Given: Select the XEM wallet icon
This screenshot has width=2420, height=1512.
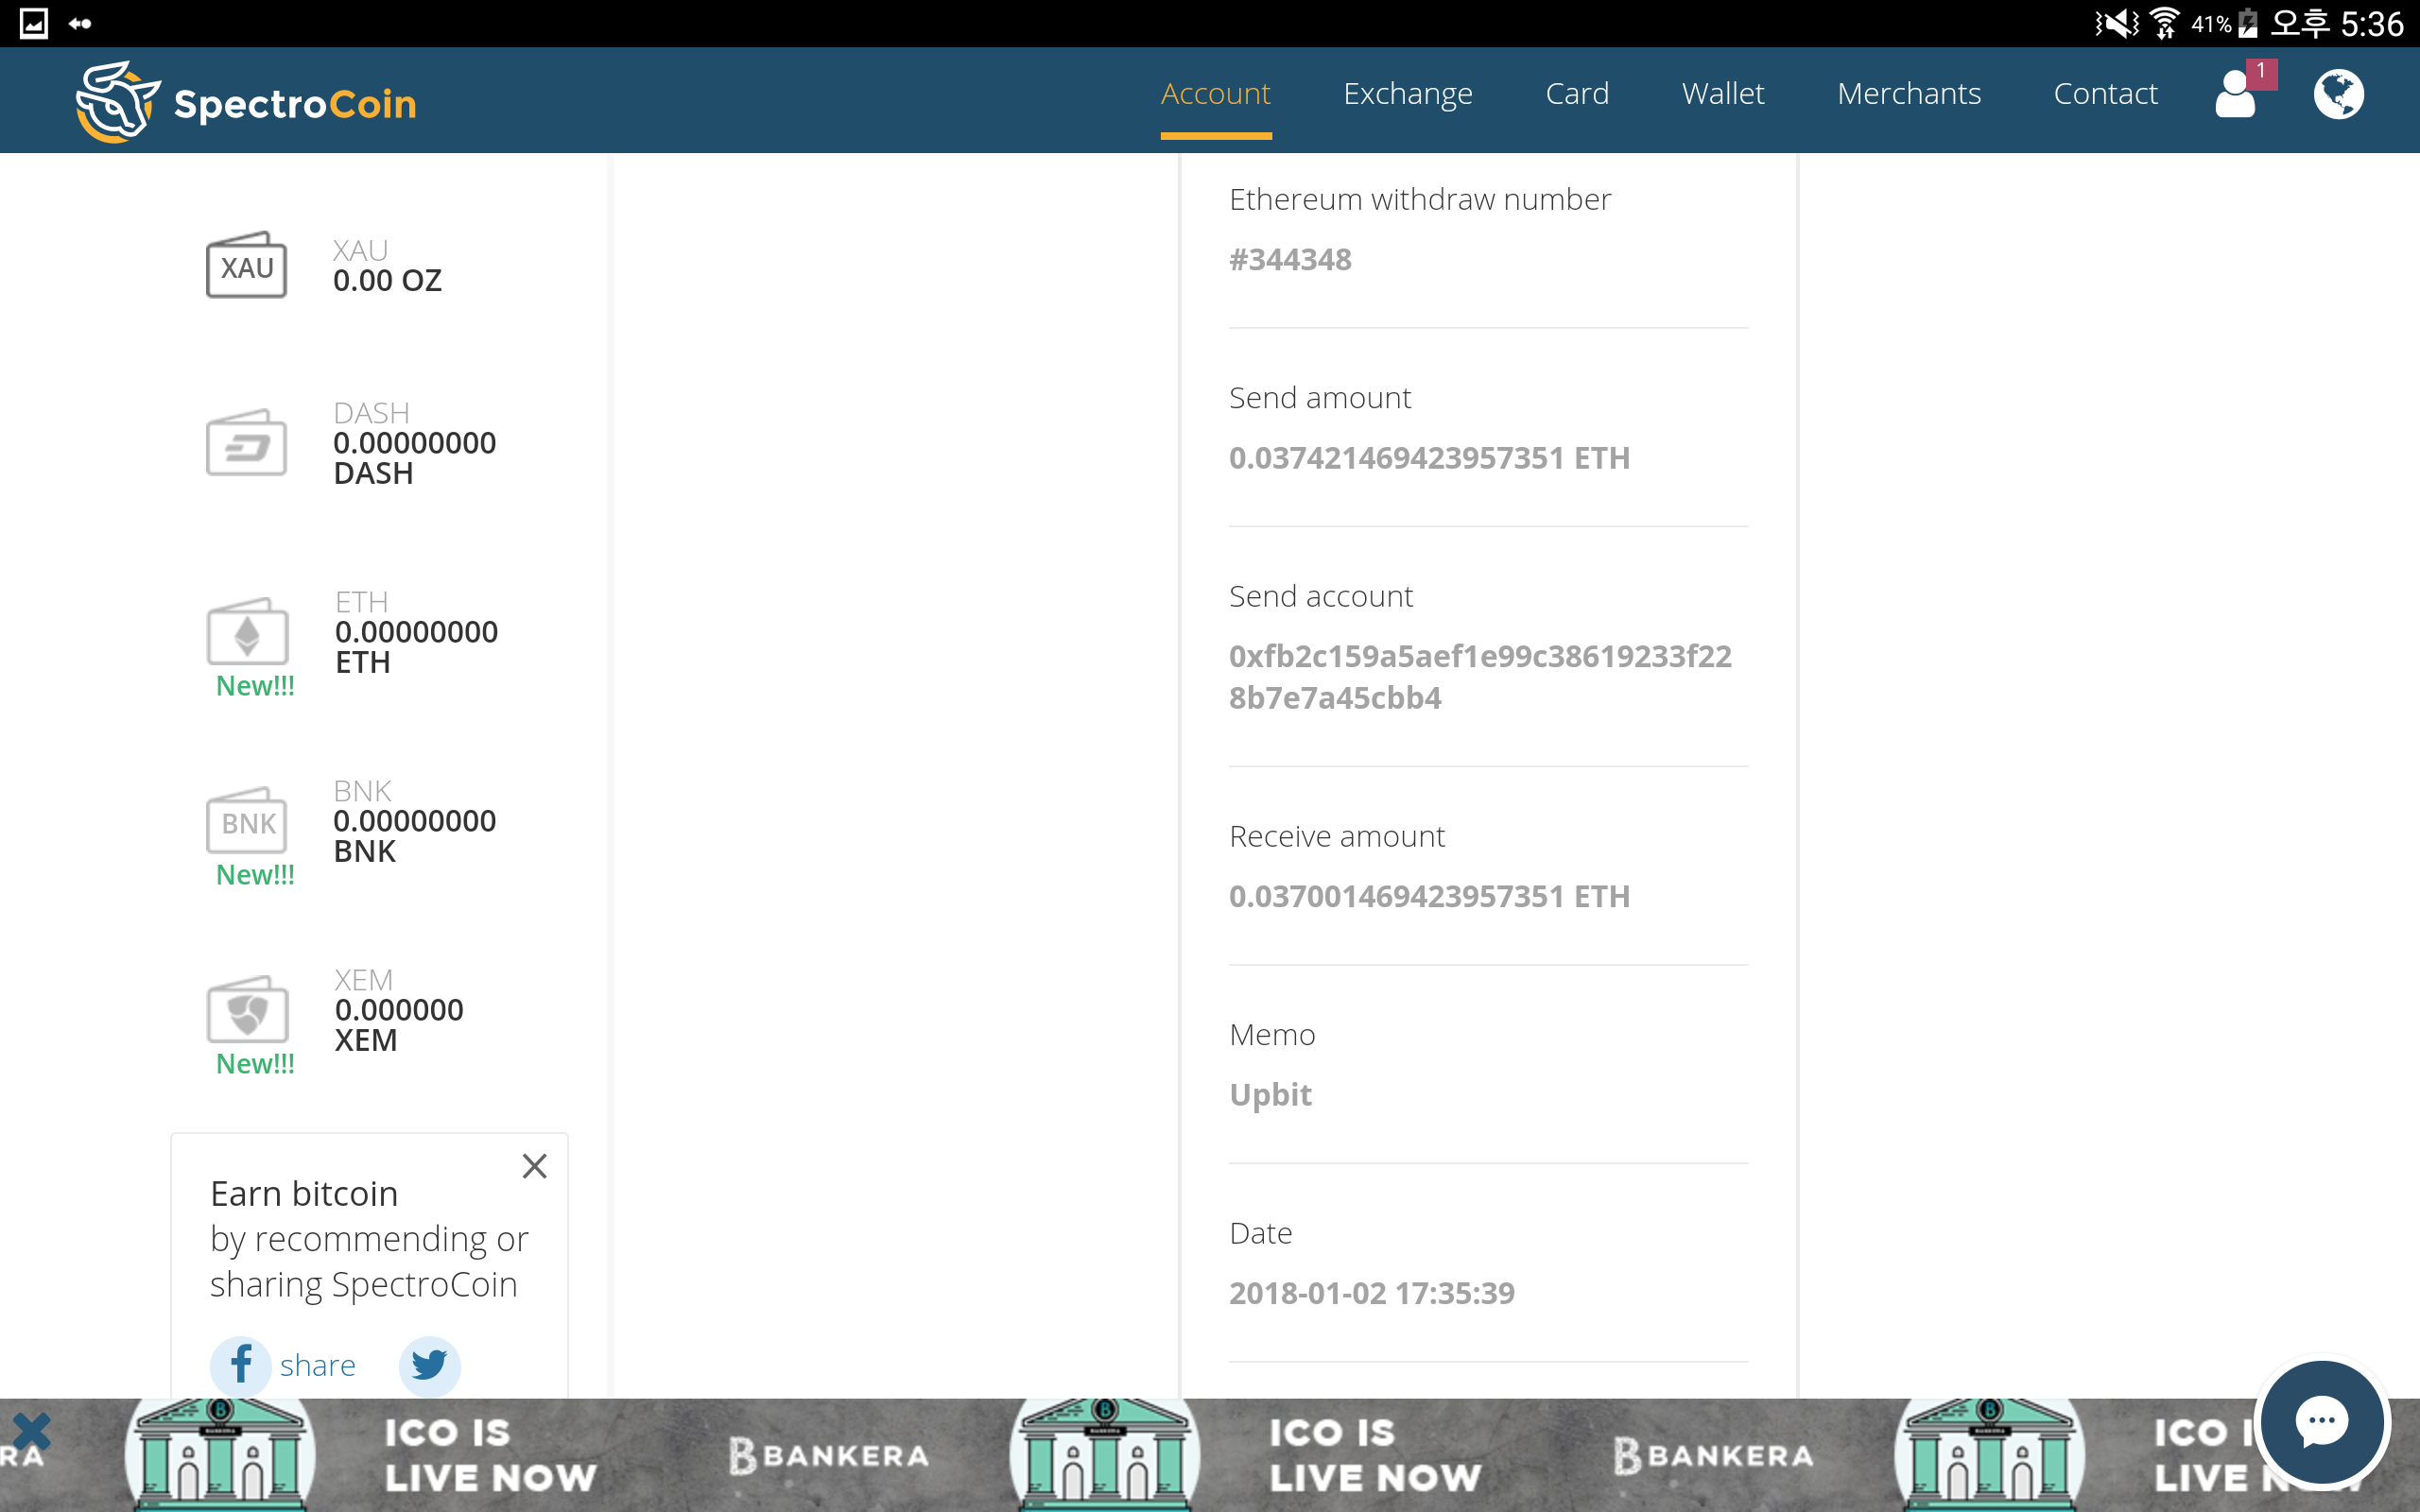Looking at the screenshot, I should point(247,1011).
